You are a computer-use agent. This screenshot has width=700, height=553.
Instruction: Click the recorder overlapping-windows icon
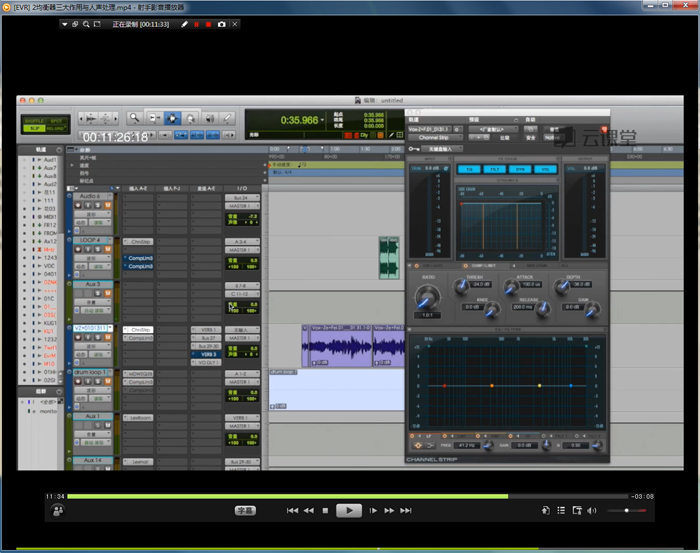[75, 24]
